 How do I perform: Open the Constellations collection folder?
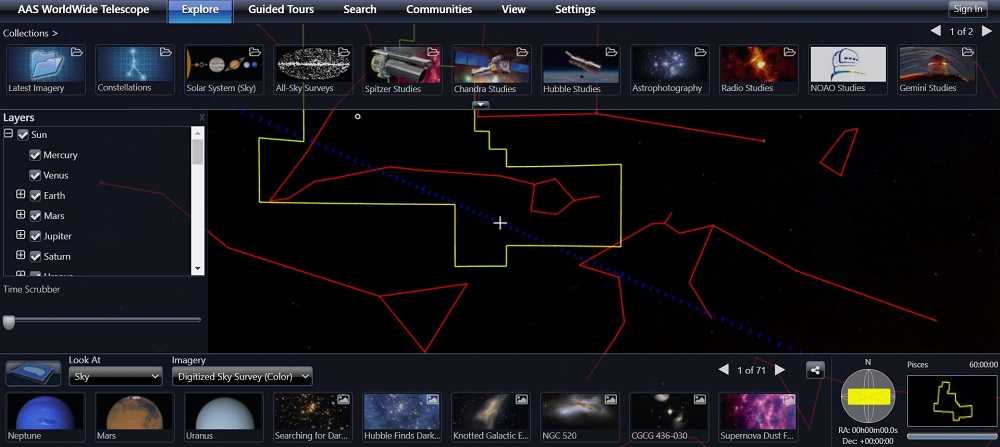pyautogui.click(x=134, y=68)
